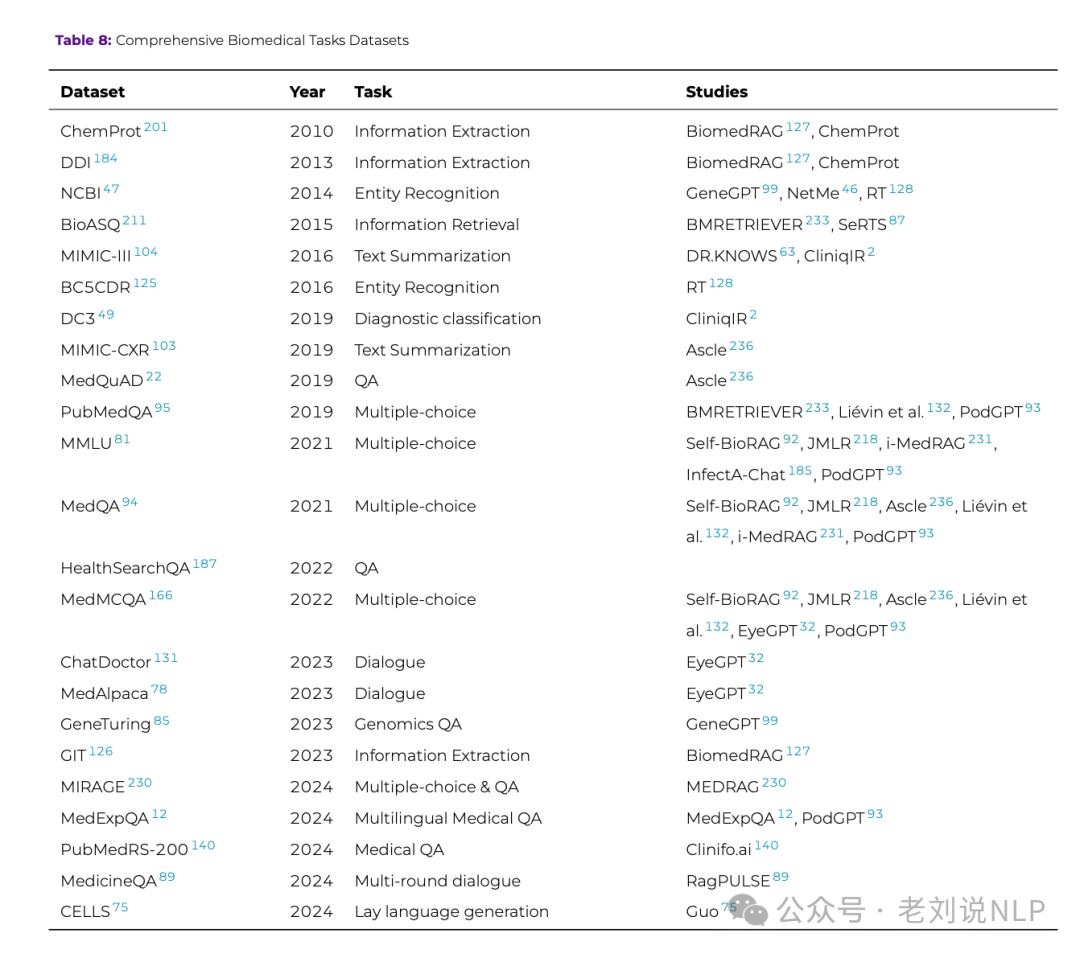Viewport: 1080px width, 954px height.
Task: Open citation 187 next to HealthSearchQA
Action: pyautogui.click(x=205, y=563)
